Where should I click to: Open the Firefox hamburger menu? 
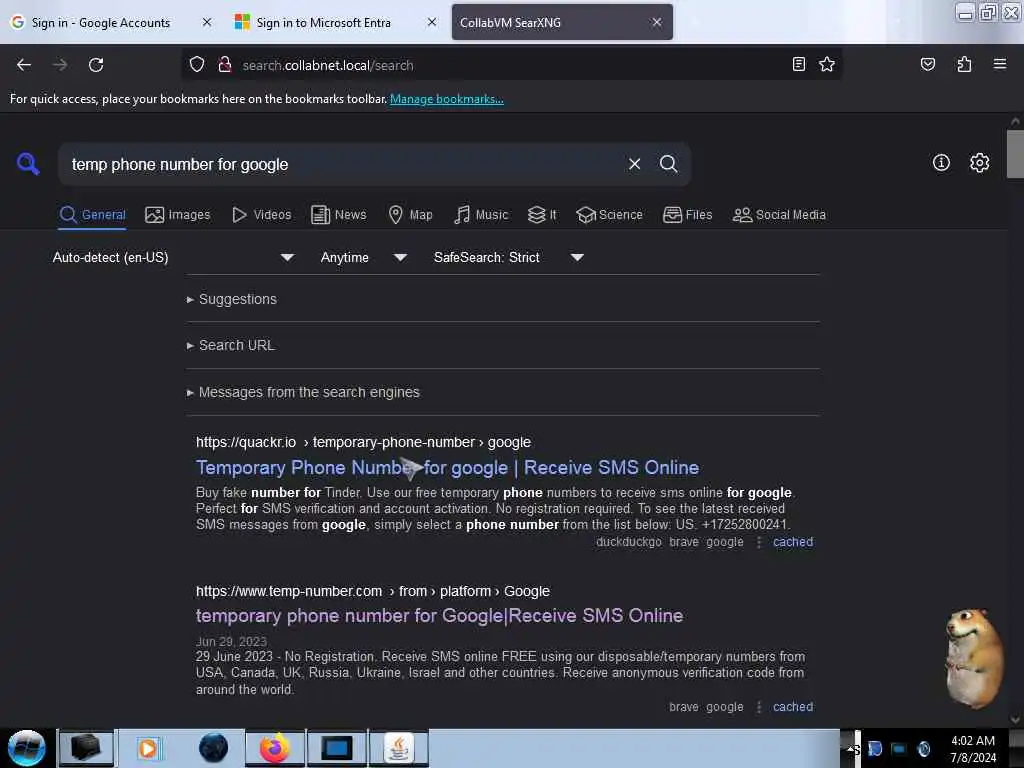click(1000, 64)
